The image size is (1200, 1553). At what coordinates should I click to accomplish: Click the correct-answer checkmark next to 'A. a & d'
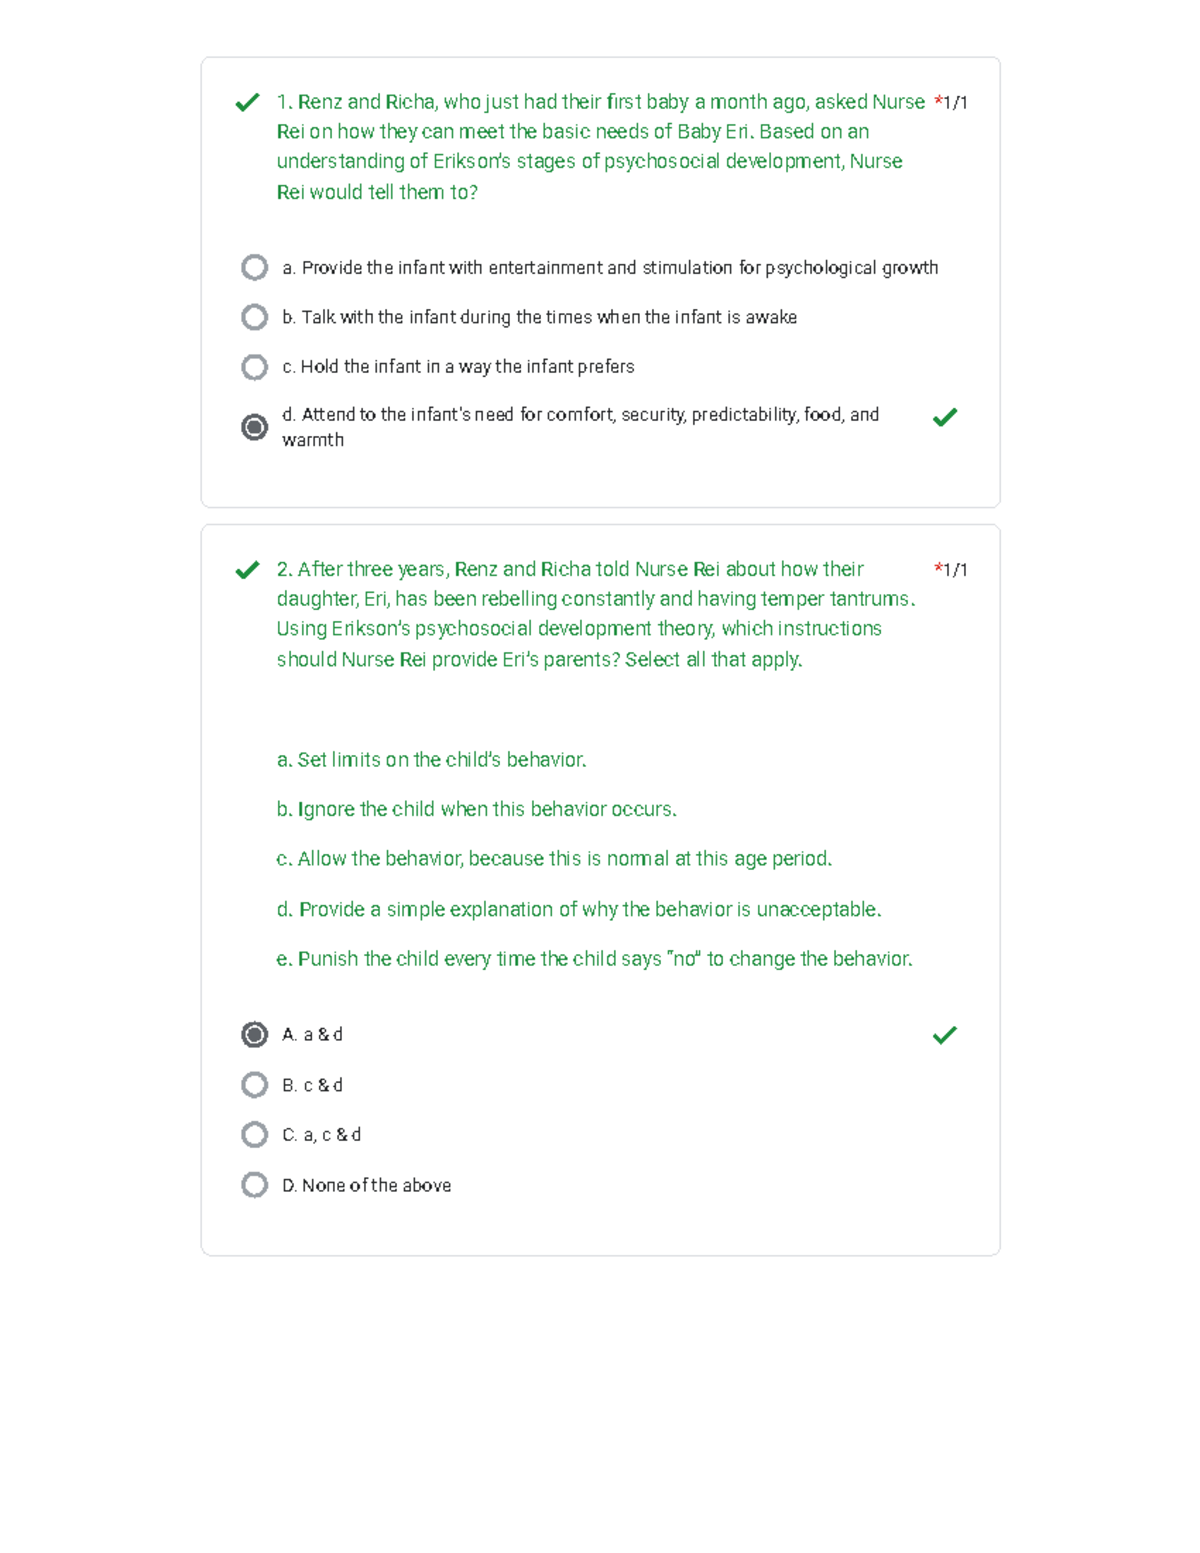(945, 1035)
